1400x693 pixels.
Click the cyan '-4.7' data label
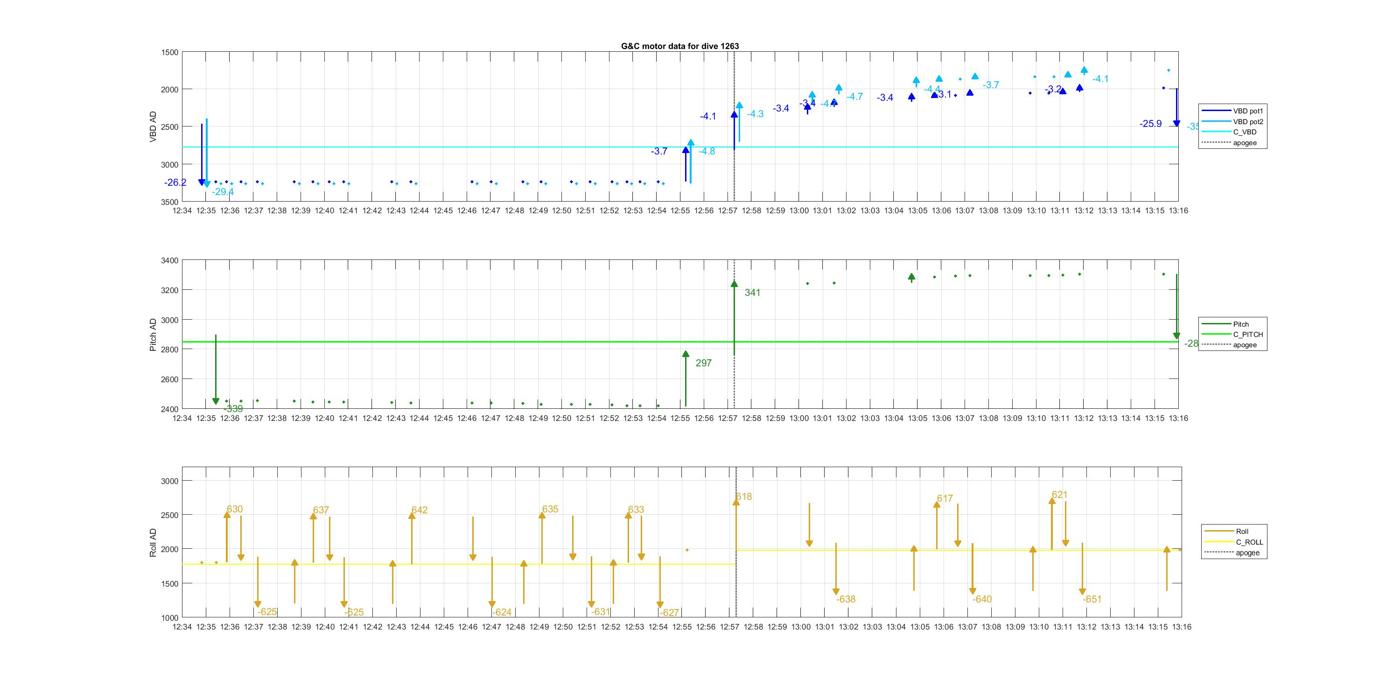tap(854, 97)
